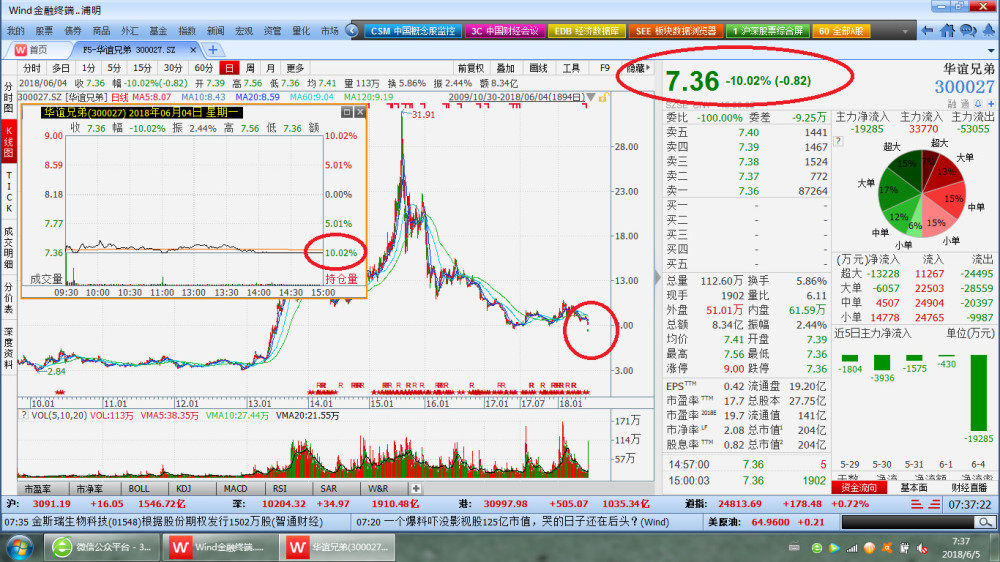
Task: Click the search magnifier icon at bottom right
Action: (985, 522)
